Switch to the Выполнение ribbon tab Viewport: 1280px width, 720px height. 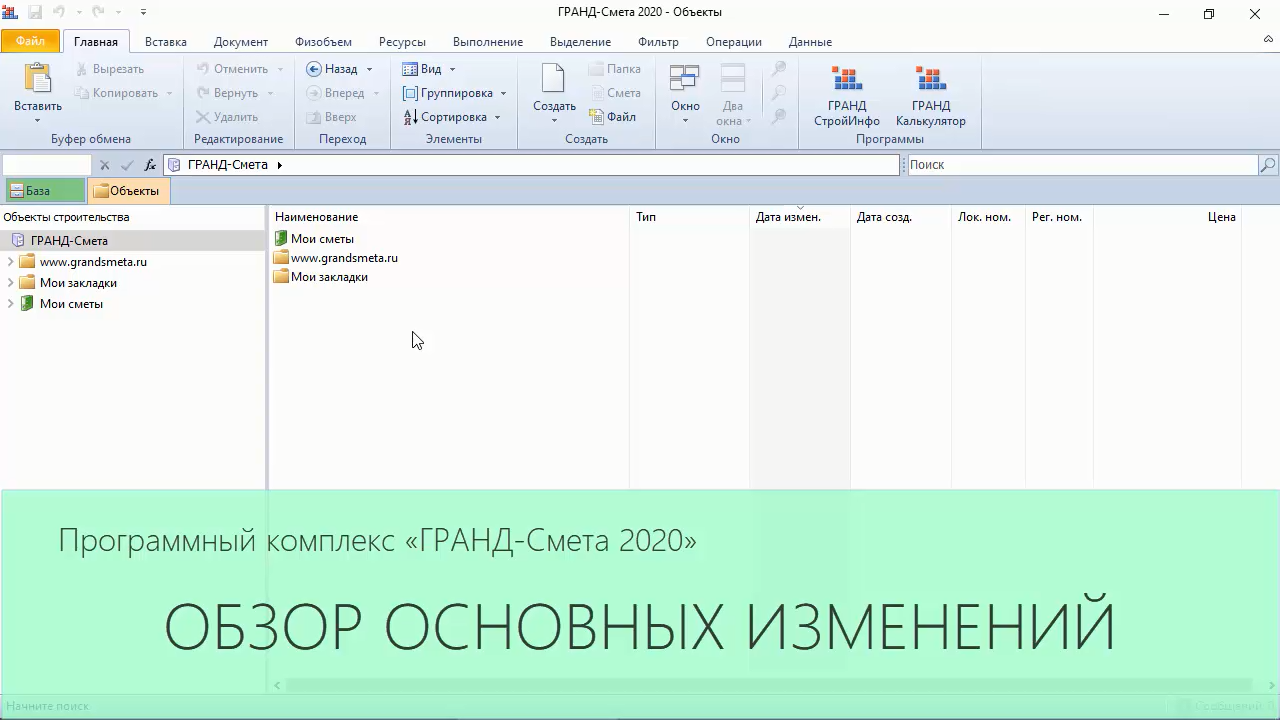click(488, 42)
